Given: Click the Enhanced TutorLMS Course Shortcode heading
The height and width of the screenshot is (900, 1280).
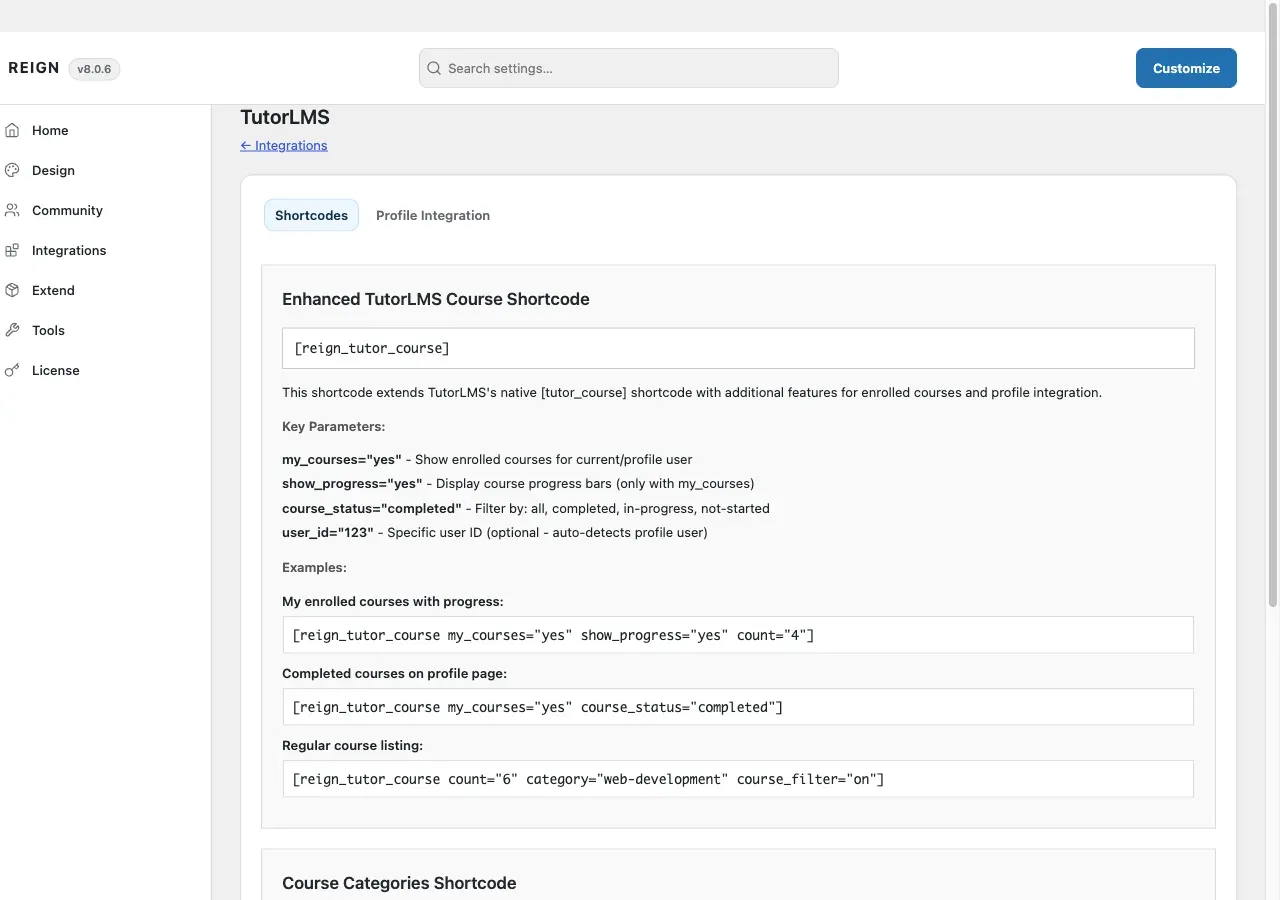Looking at the screenshot, I should pyautogui.click(x=436, y=299).
